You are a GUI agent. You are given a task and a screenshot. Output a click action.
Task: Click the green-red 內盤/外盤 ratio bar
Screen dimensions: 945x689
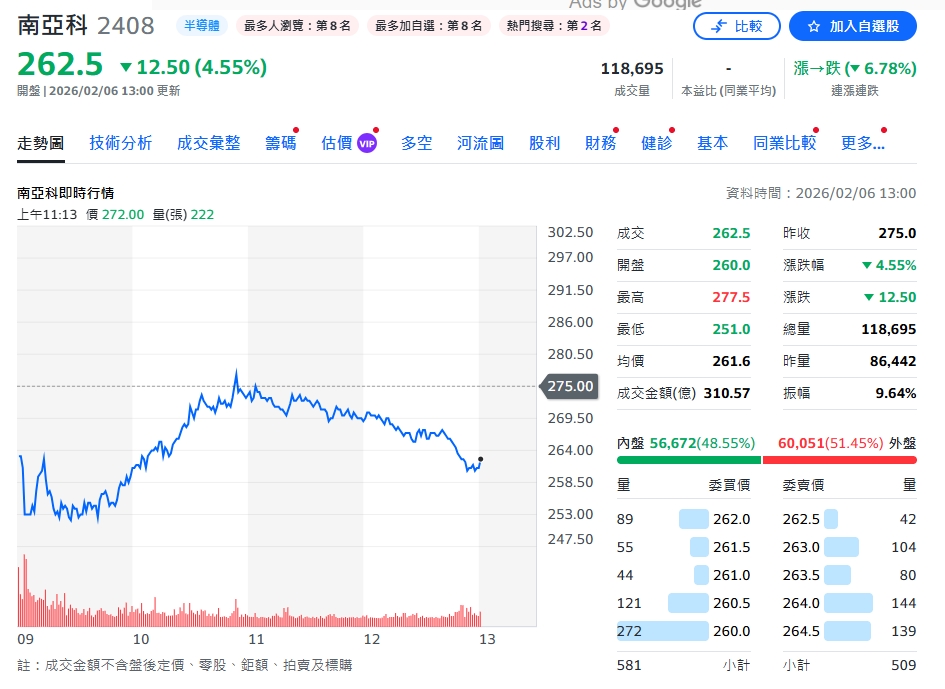click(x=765, y=459)
